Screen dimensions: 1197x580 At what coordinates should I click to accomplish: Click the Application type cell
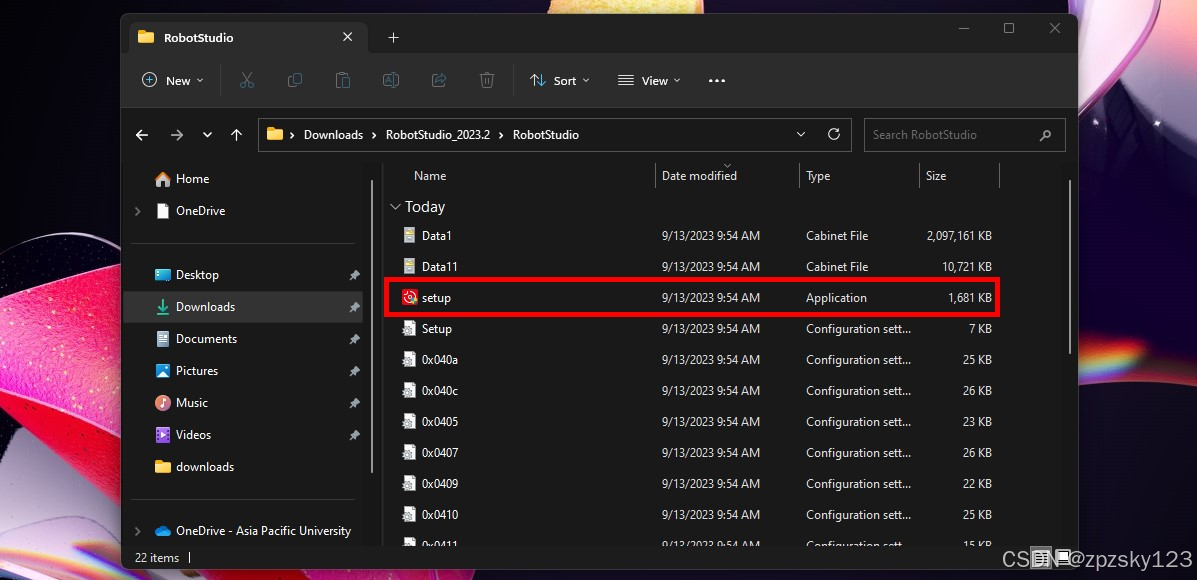pyautogui.click(x=837, y=298)
